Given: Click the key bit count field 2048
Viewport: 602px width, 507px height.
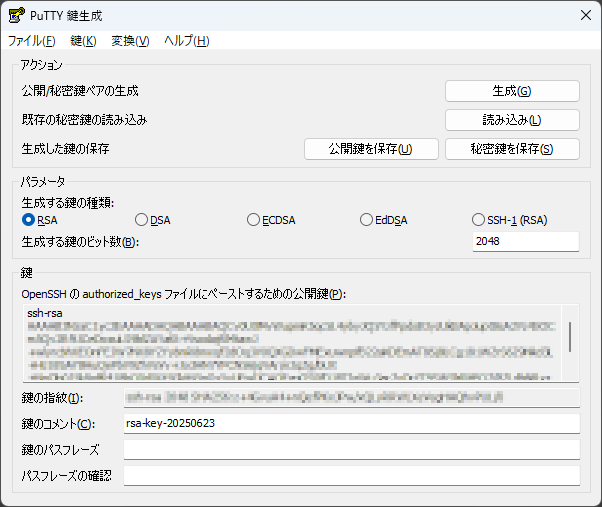Looking at the screenshot, I should pos(526,241).
